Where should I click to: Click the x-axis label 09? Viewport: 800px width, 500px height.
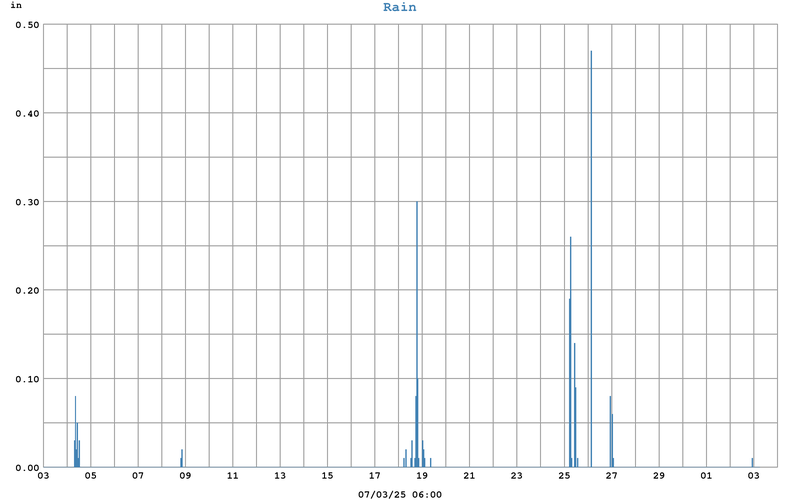[x=185, y=476]
